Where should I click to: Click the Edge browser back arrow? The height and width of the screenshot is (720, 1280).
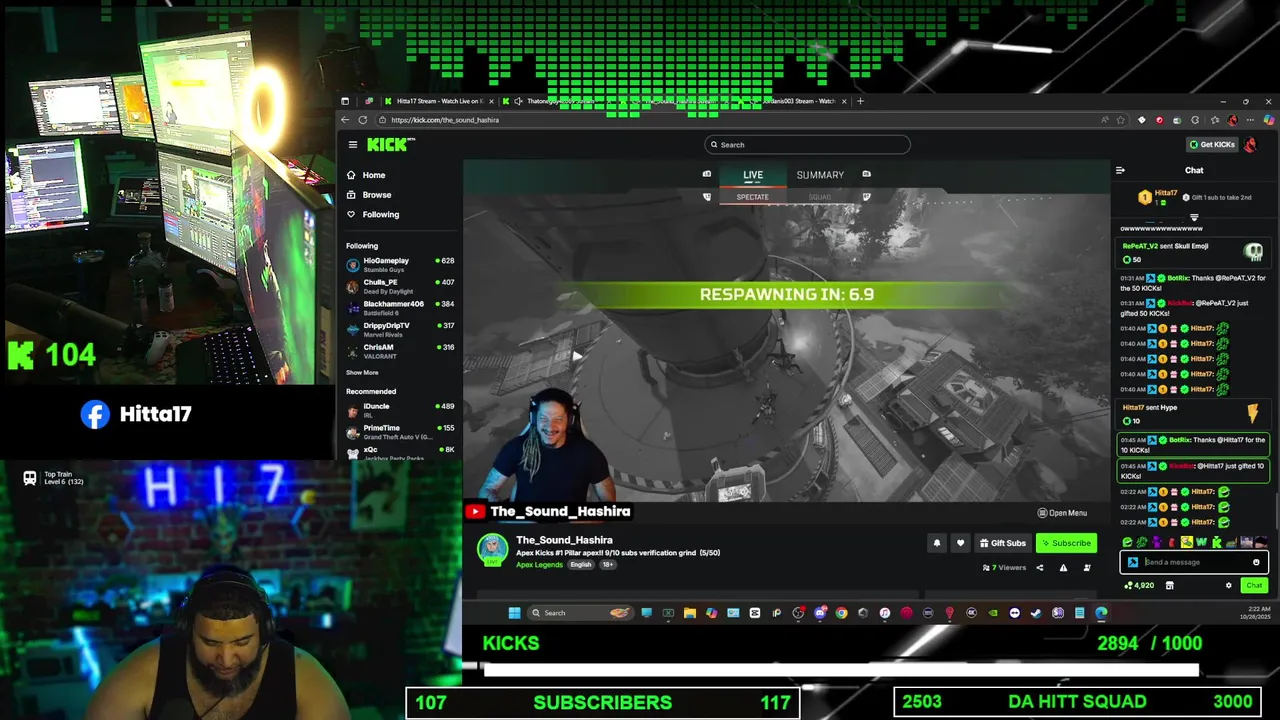coord(346,120)
